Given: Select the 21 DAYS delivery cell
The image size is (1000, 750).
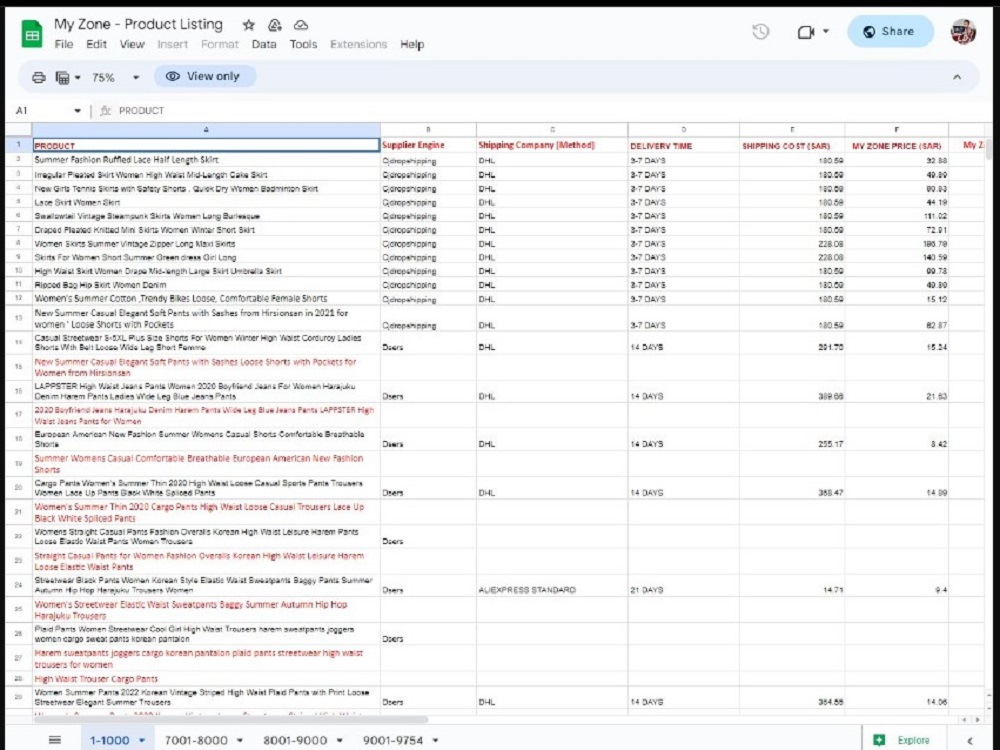Looking at the screenshot, I should click(684, 585).
